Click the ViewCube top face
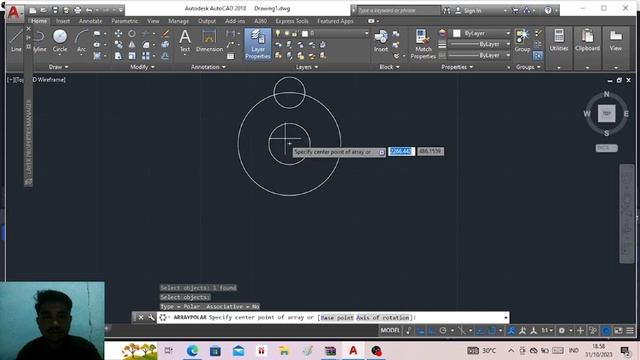 (x=607, y=113)
